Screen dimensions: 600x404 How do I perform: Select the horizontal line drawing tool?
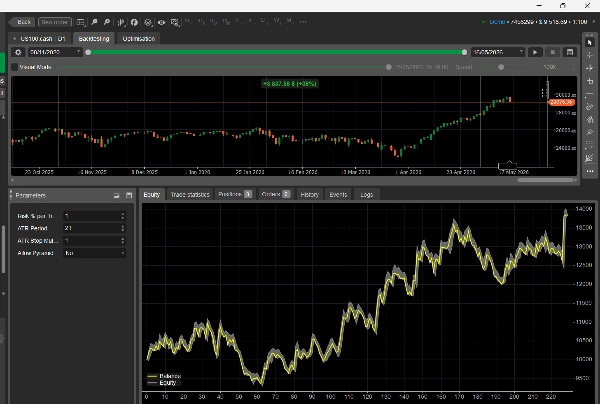[590, 94]
